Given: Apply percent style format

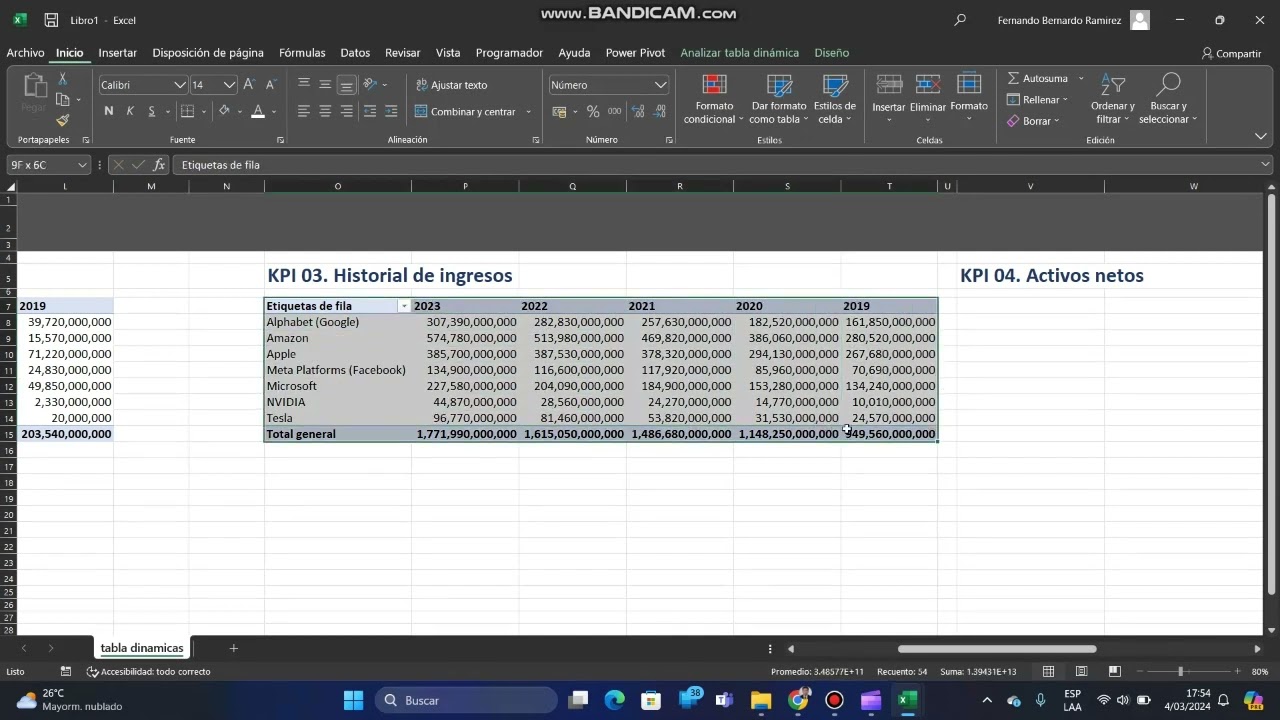Looking at the screenshot, I should pos(593,111).
